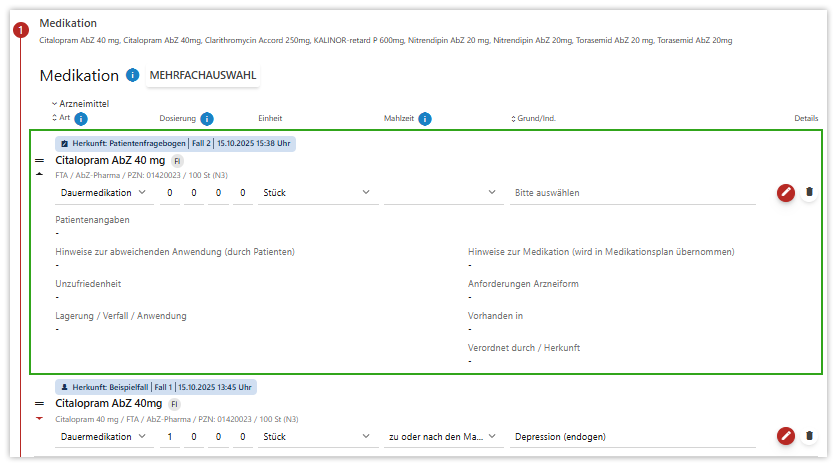Edit the Citalopram AbZ 40 mg entry with the red pencil
837x467 pixels.
point(786,192)
